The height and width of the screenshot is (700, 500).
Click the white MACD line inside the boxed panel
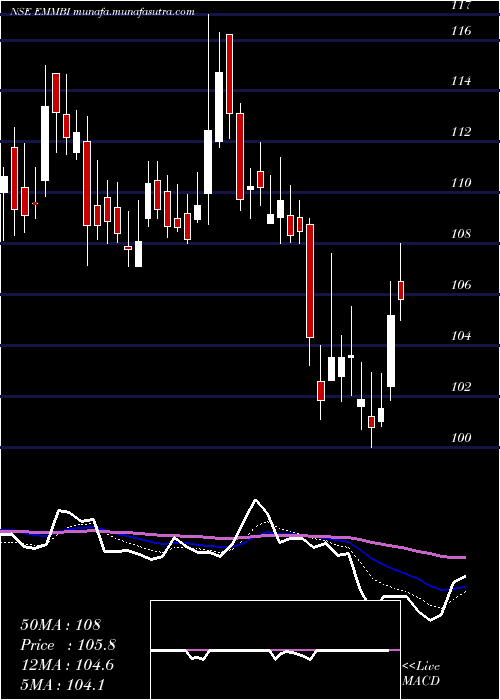[270, 652]
